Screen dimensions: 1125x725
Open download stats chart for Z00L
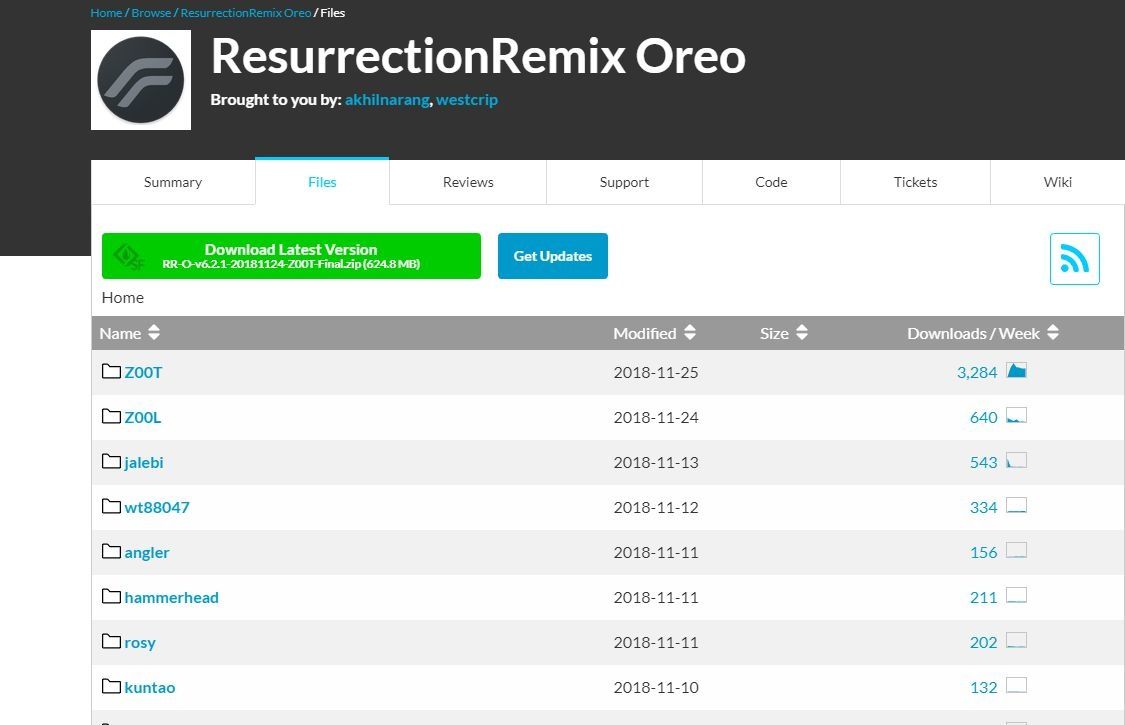coord(1016,416)
